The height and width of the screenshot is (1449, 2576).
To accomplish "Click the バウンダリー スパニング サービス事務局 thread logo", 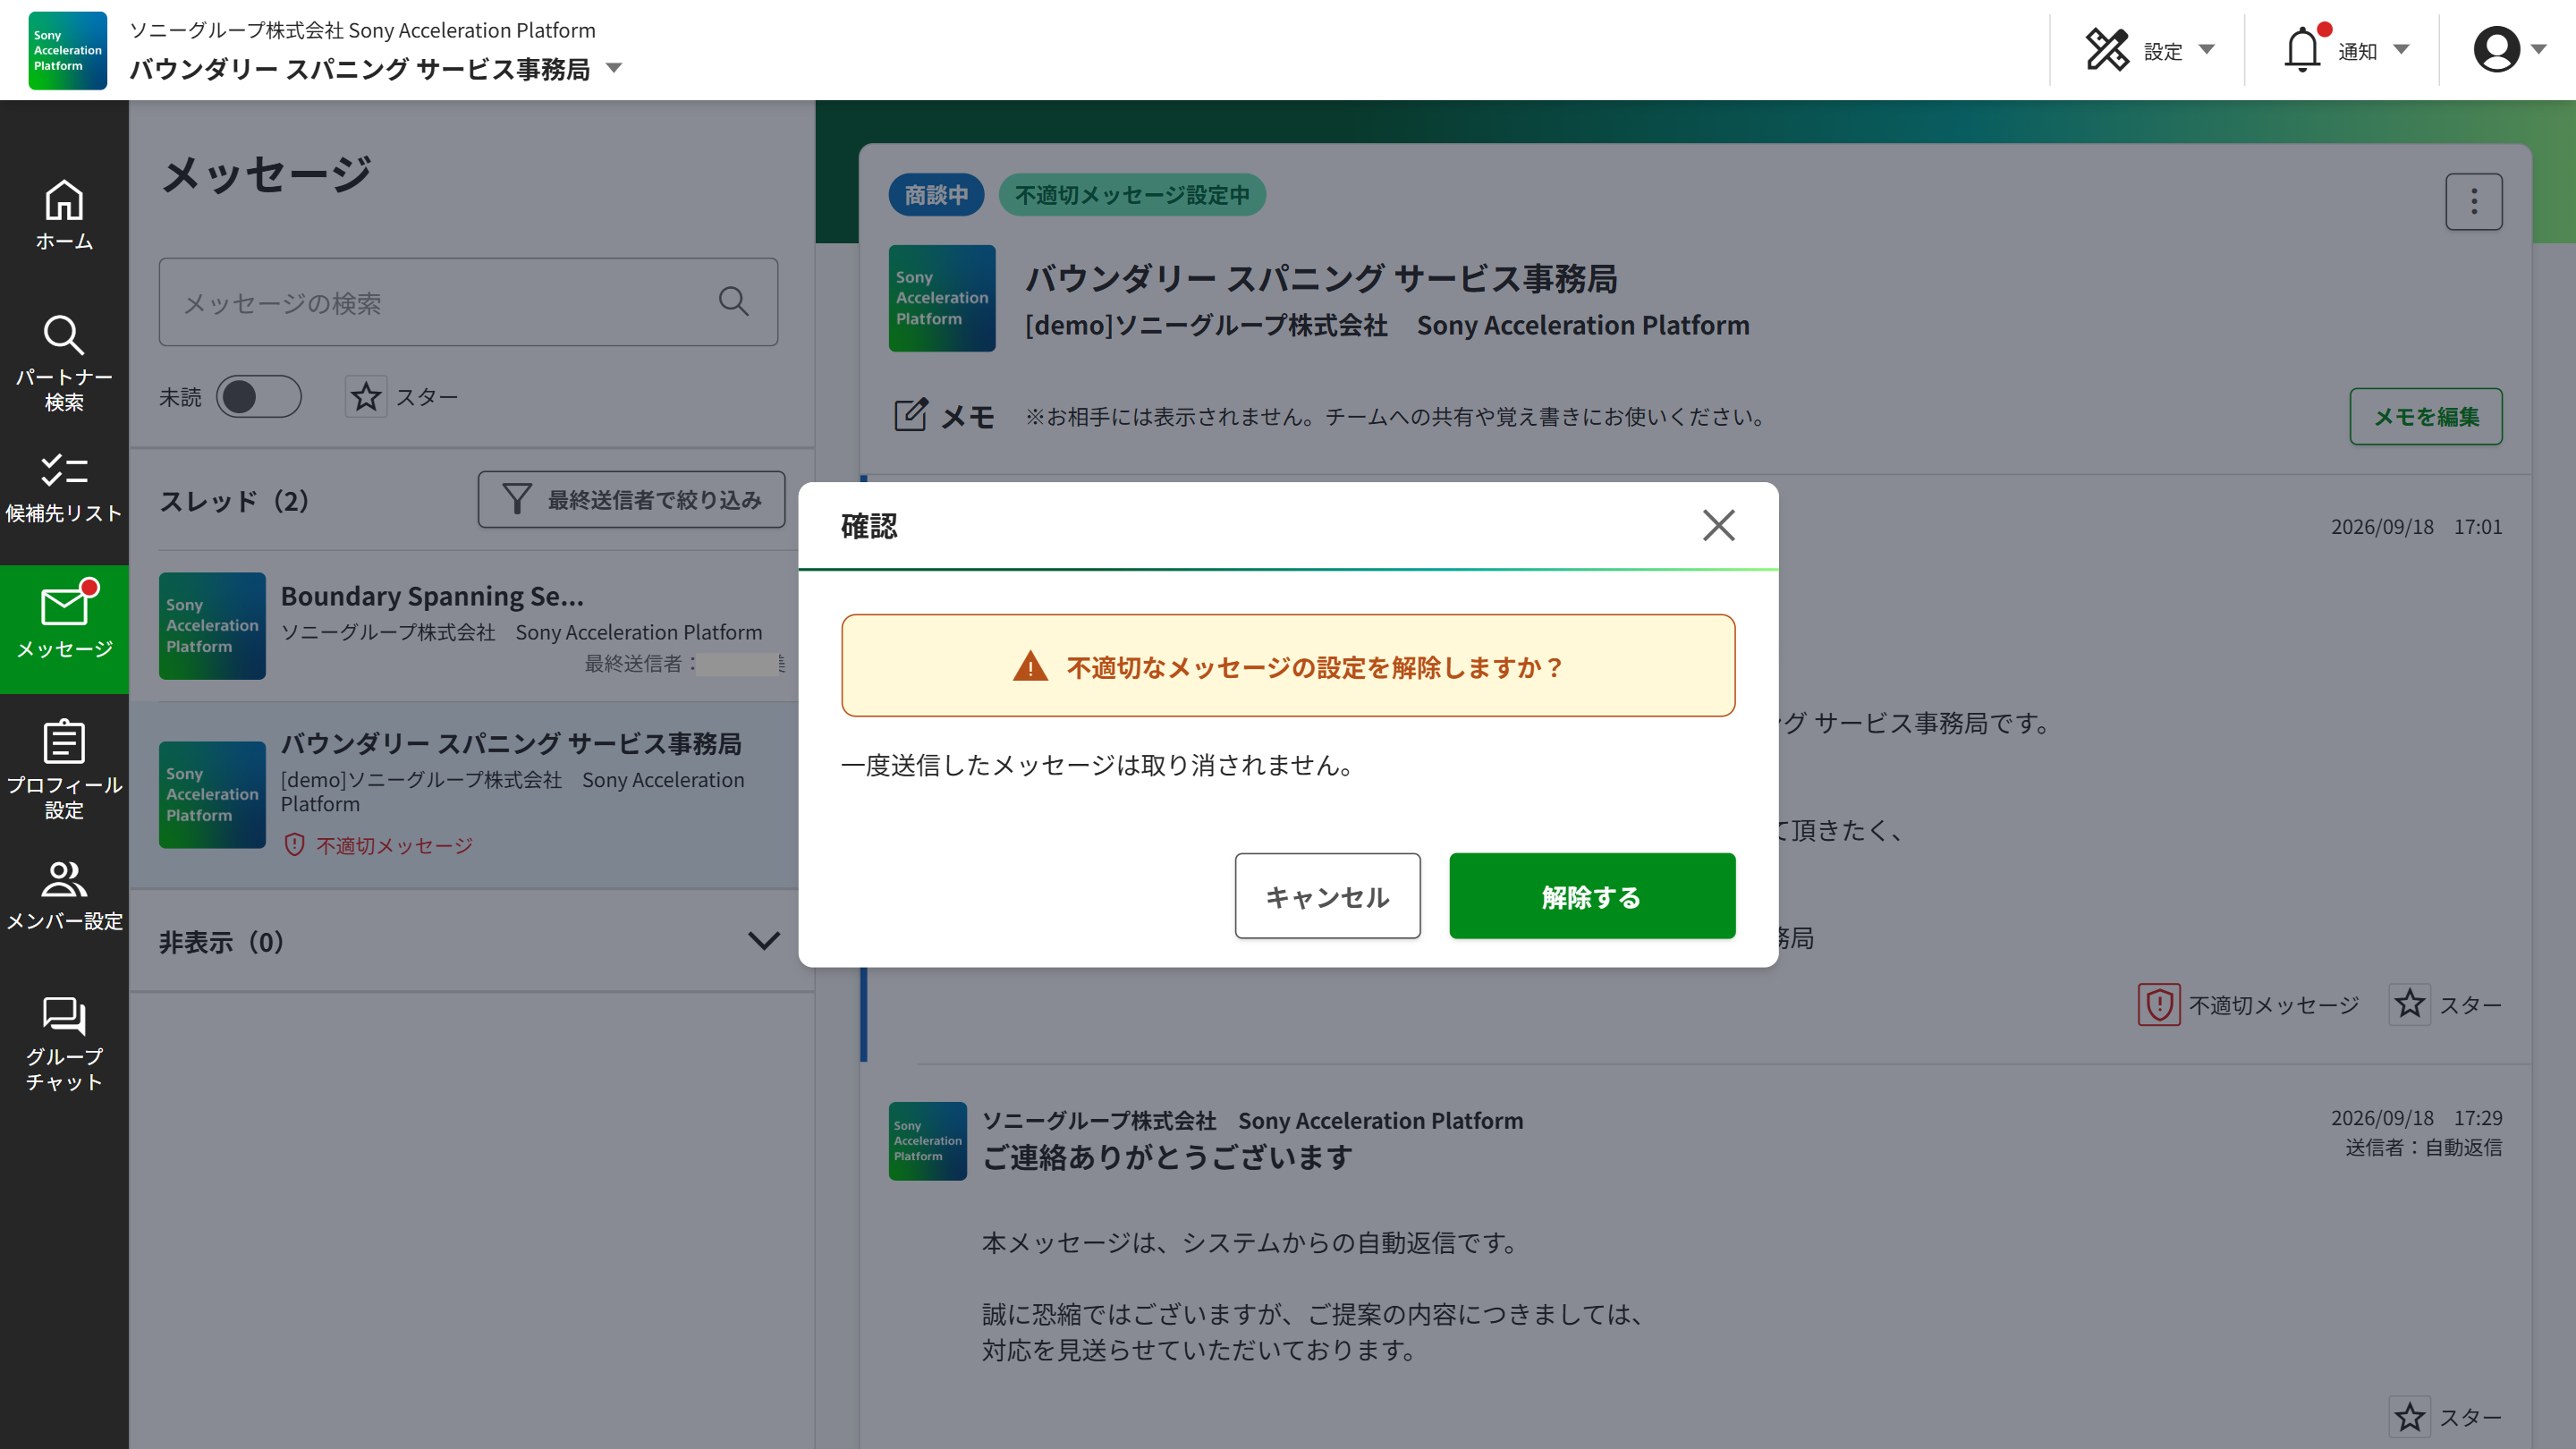I will (212, 795).
